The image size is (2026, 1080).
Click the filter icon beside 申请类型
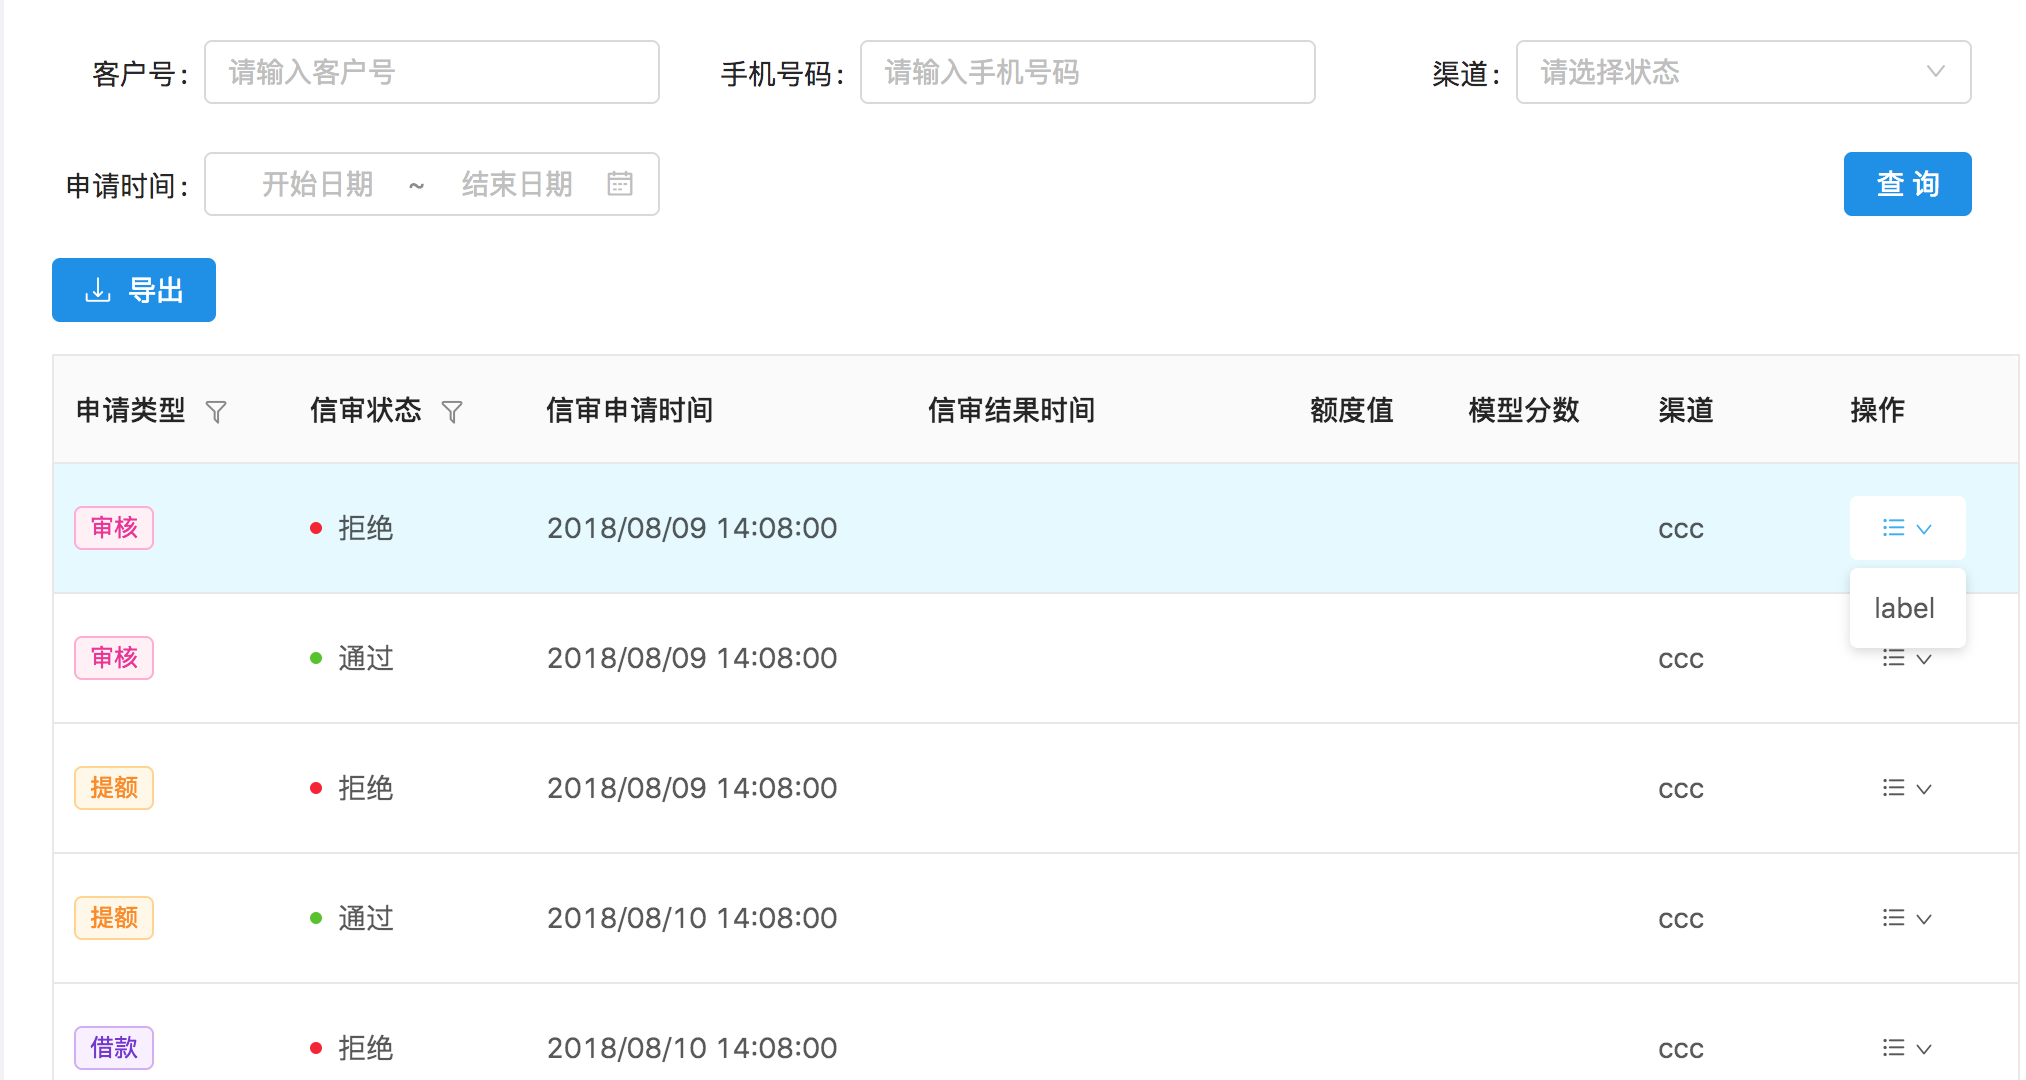click(216, 412)
